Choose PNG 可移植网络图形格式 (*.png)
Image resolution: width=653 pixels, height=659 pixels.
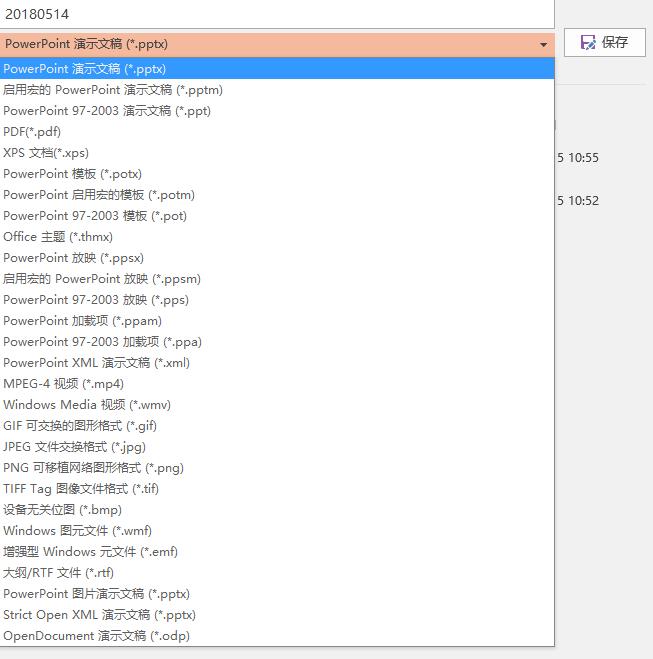[277, 468]
